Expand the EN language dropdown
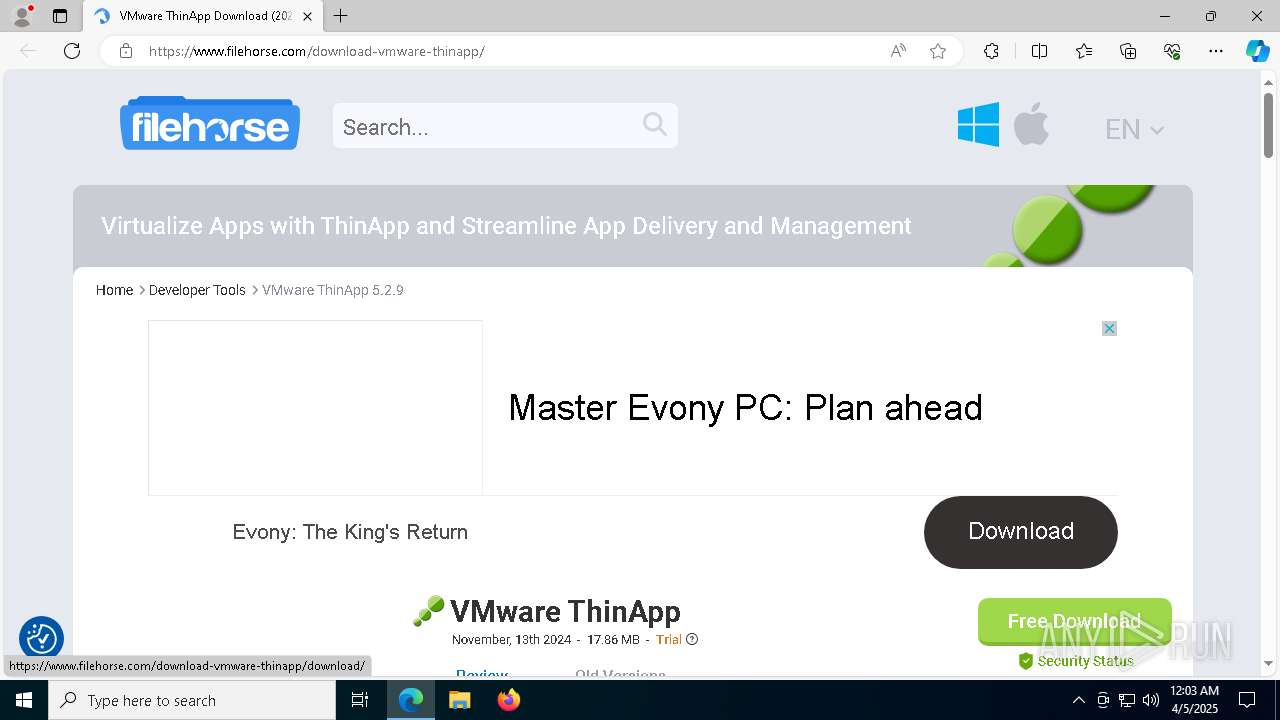The width and height of the screenshot is (1280, 720). tap(1134, 129)
